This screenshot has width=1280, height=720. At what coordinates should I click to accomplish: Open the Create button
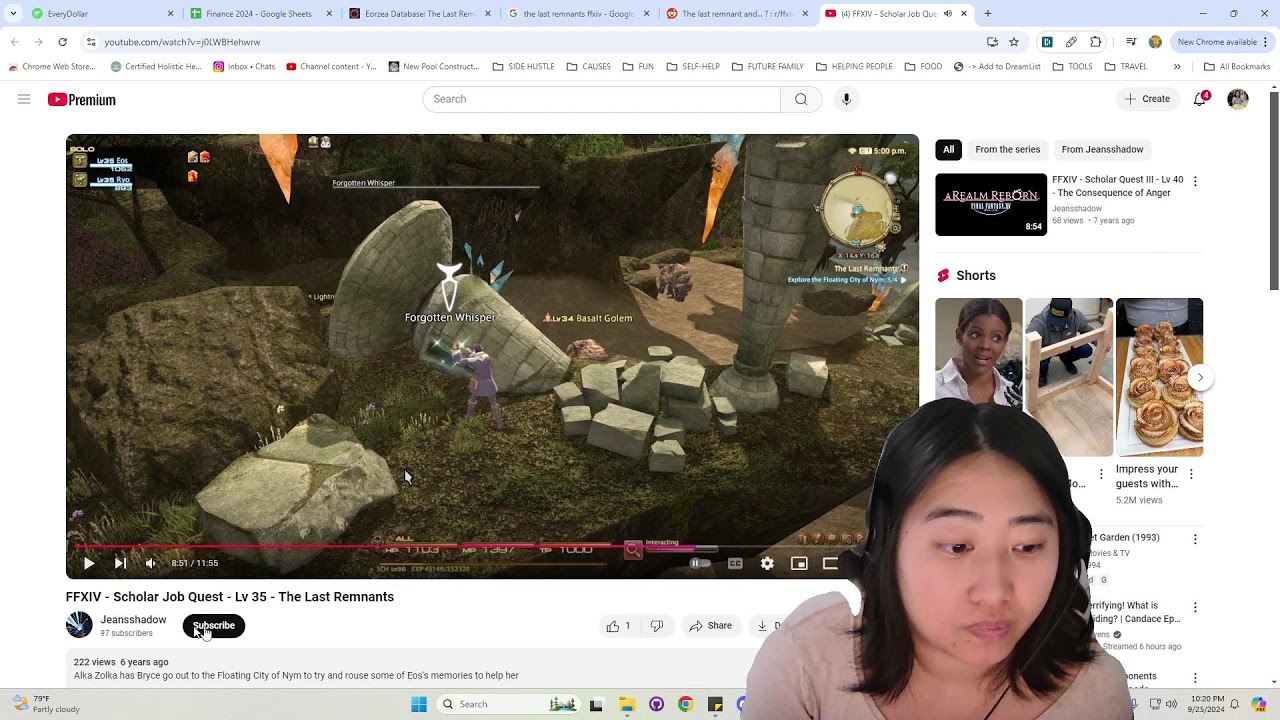tap(1147, 99)
